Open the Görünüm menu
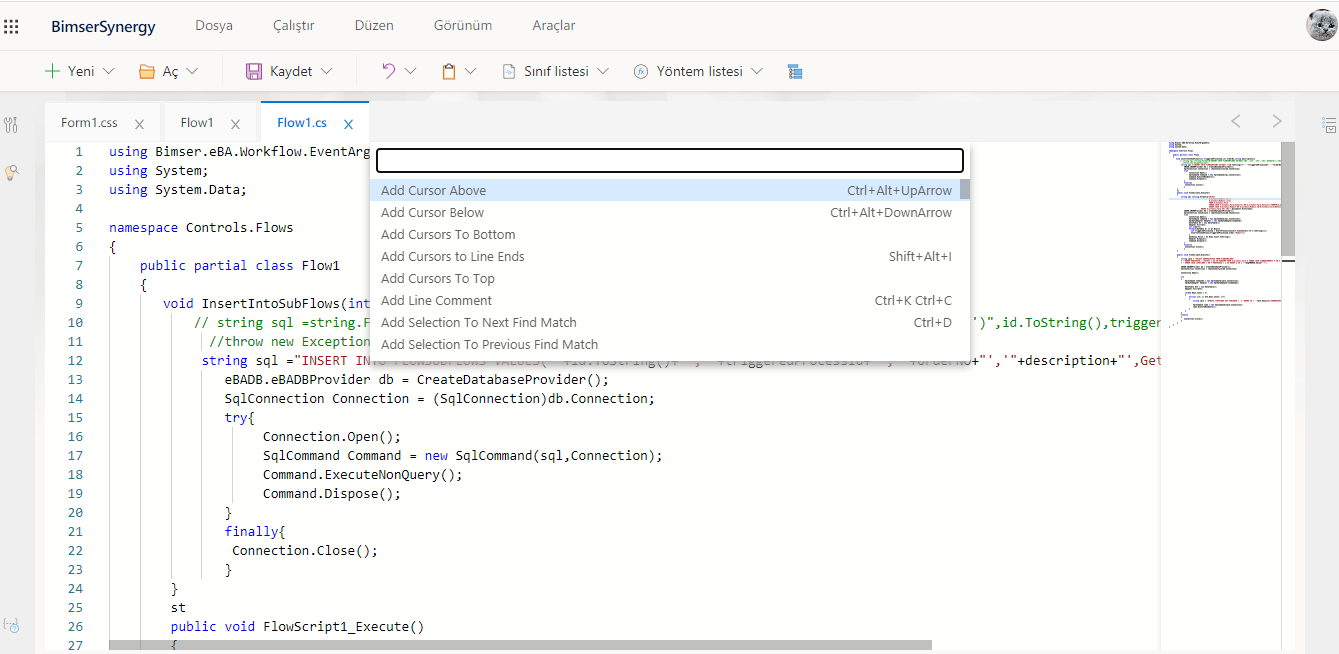 tap(462, 26)
